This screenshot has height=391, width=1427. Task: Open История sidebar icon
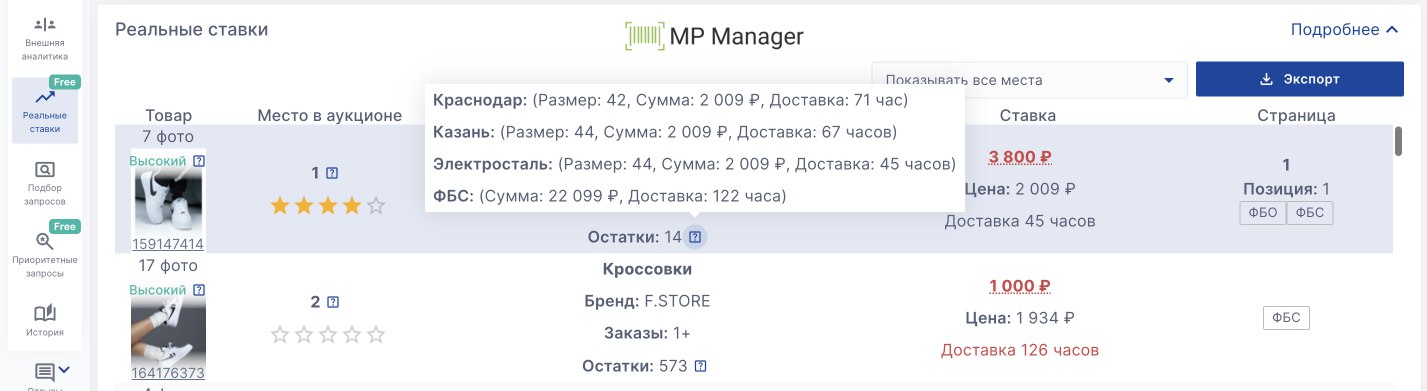44,320
